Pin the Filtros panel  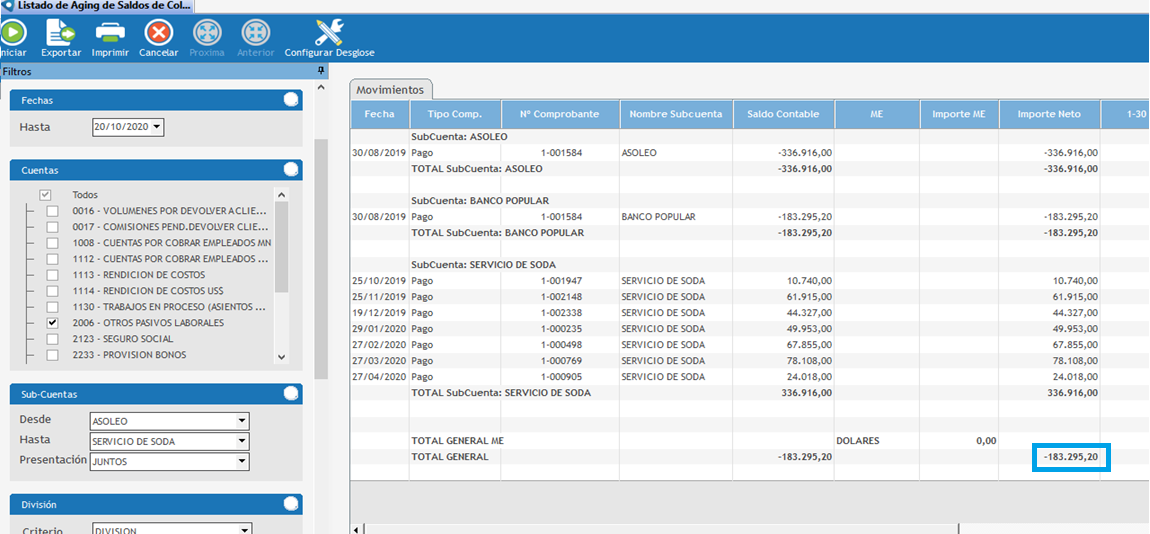pyautogui.click(x=321, y=71)
